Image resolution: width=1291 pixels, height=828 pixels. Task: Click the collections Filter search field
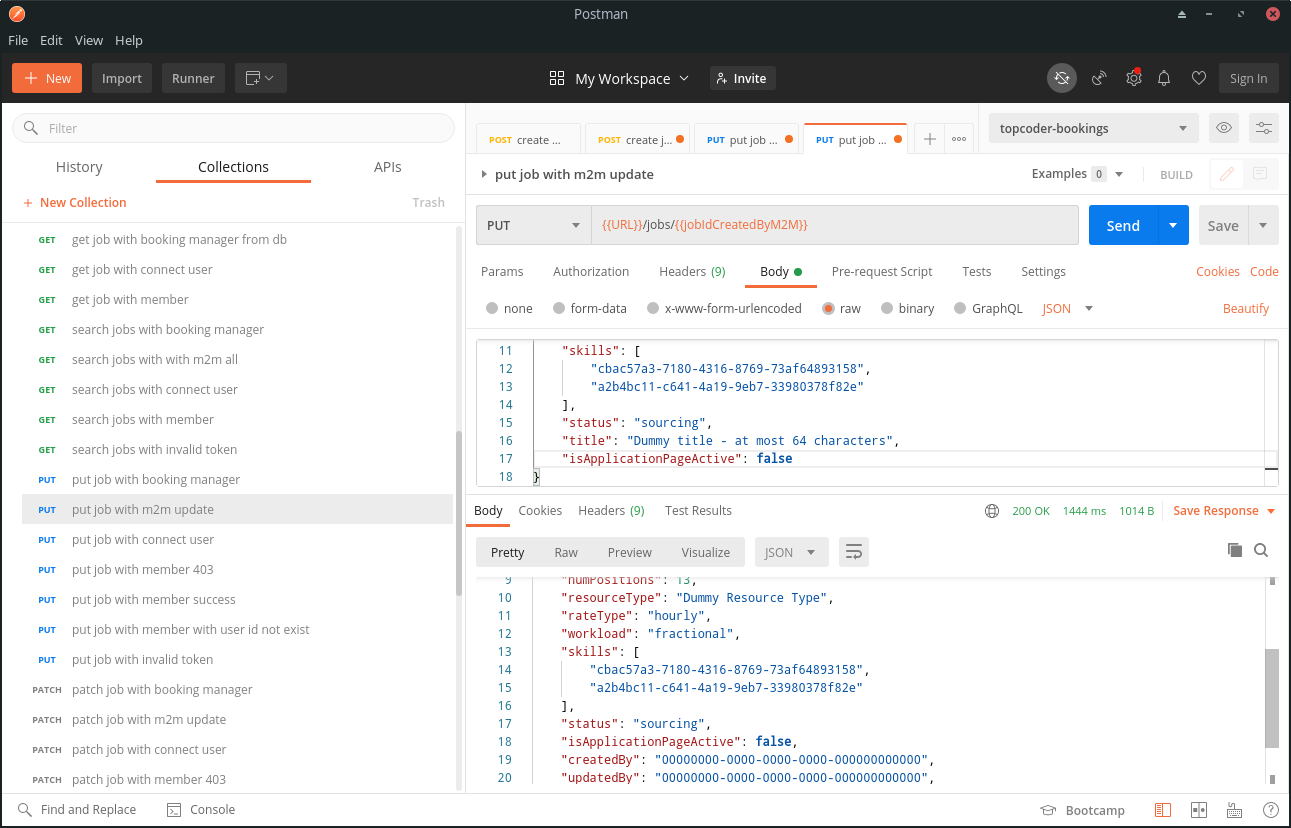233,128
